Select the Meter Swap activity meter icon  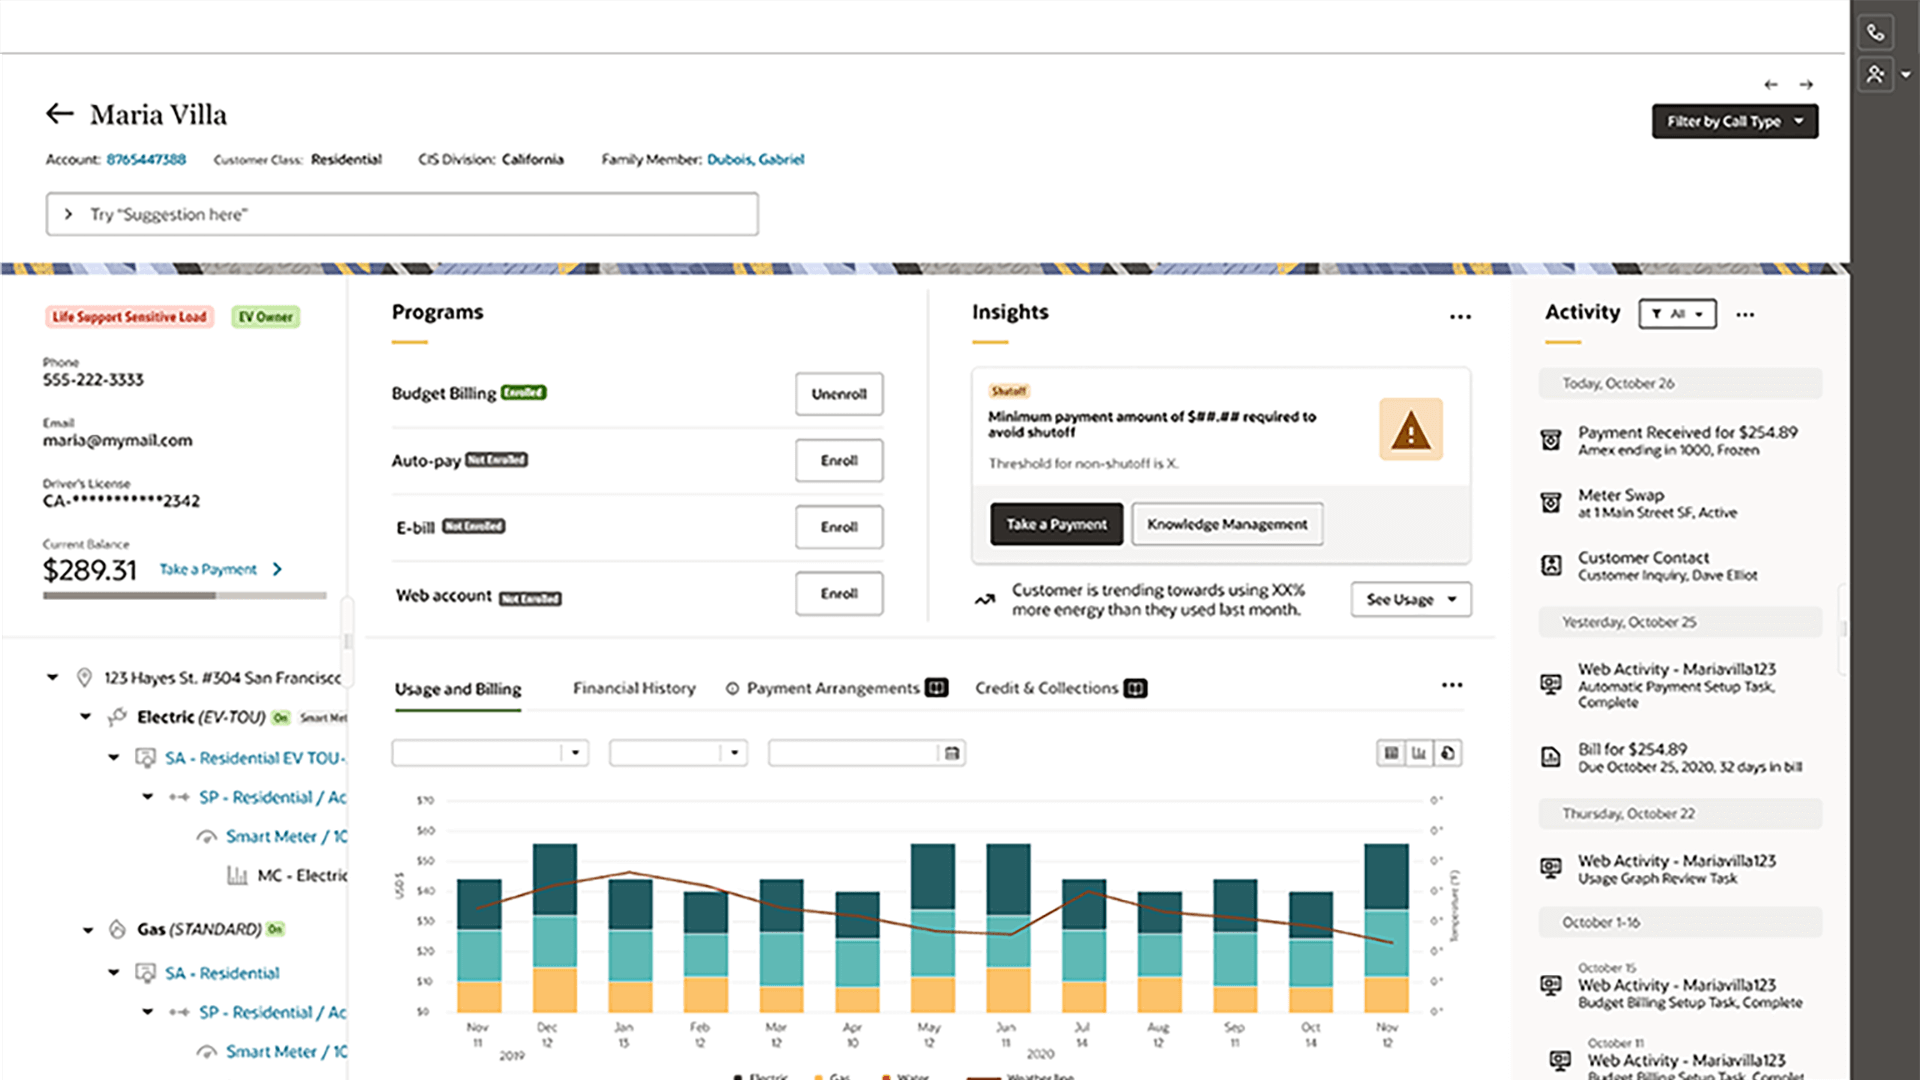[x=1551, y=502]
